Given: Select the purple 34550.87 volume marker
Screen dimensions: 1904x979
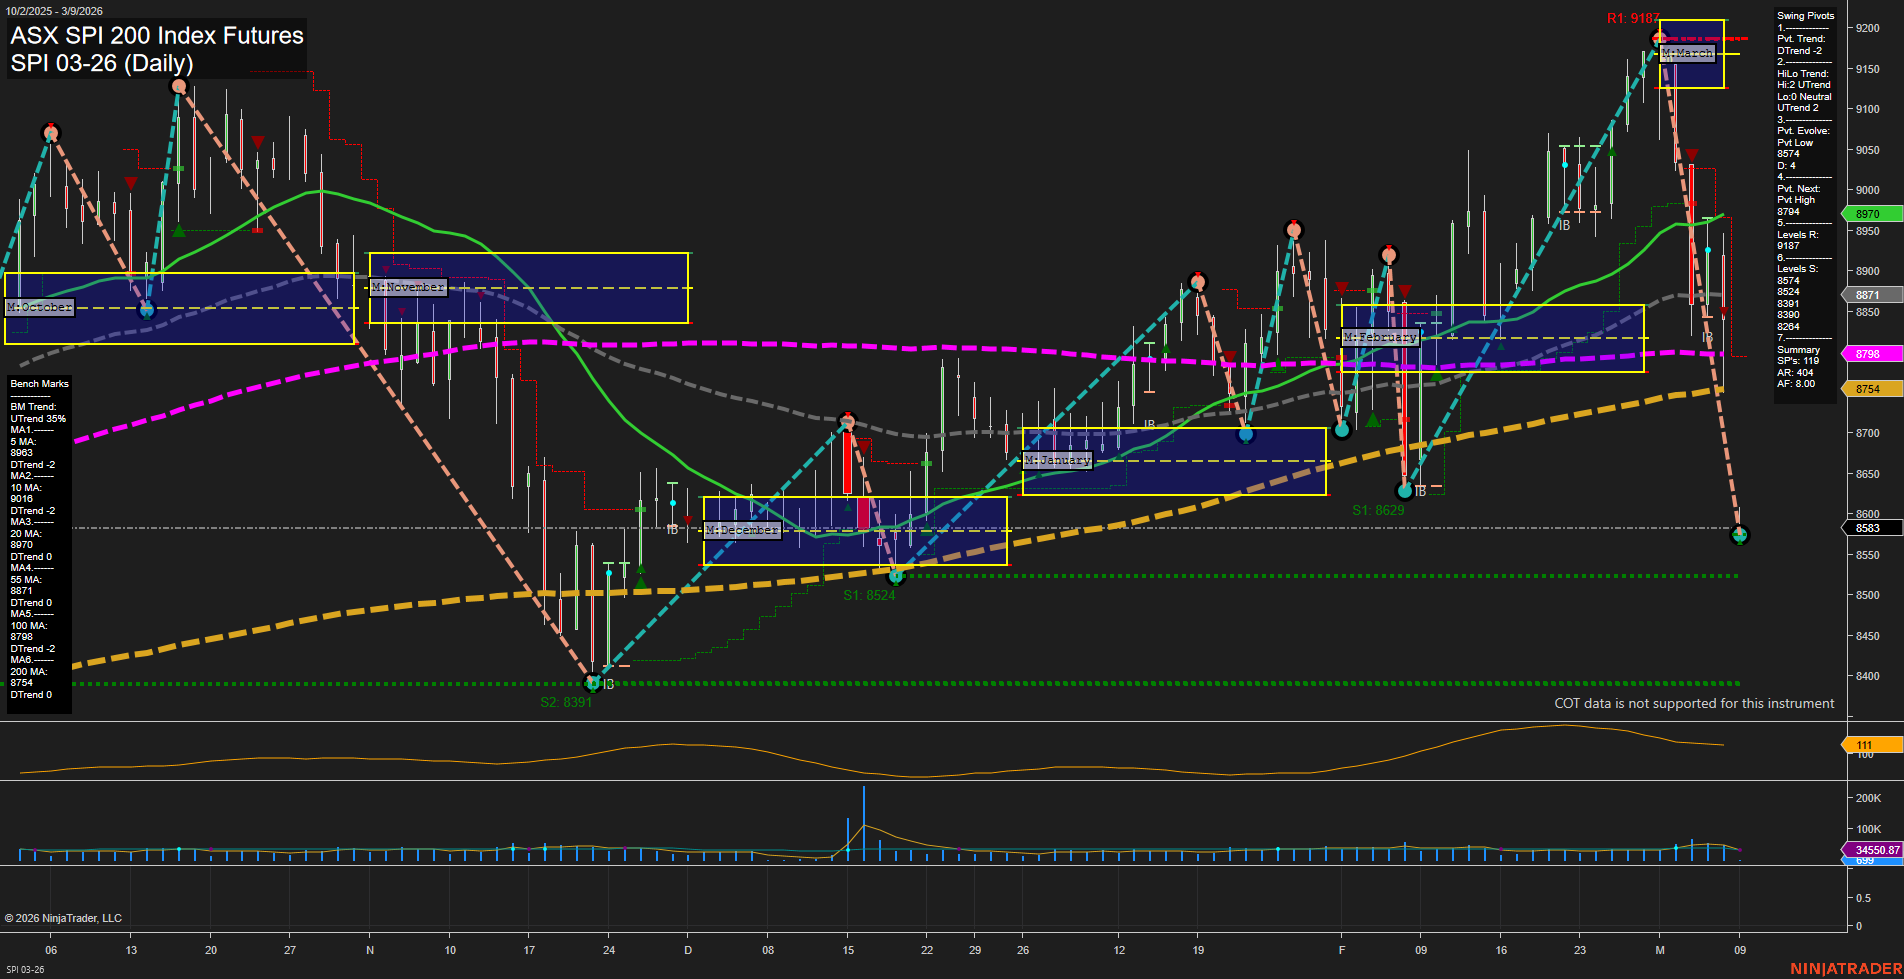Looking at the screenshot, I should coord(1871,850).
